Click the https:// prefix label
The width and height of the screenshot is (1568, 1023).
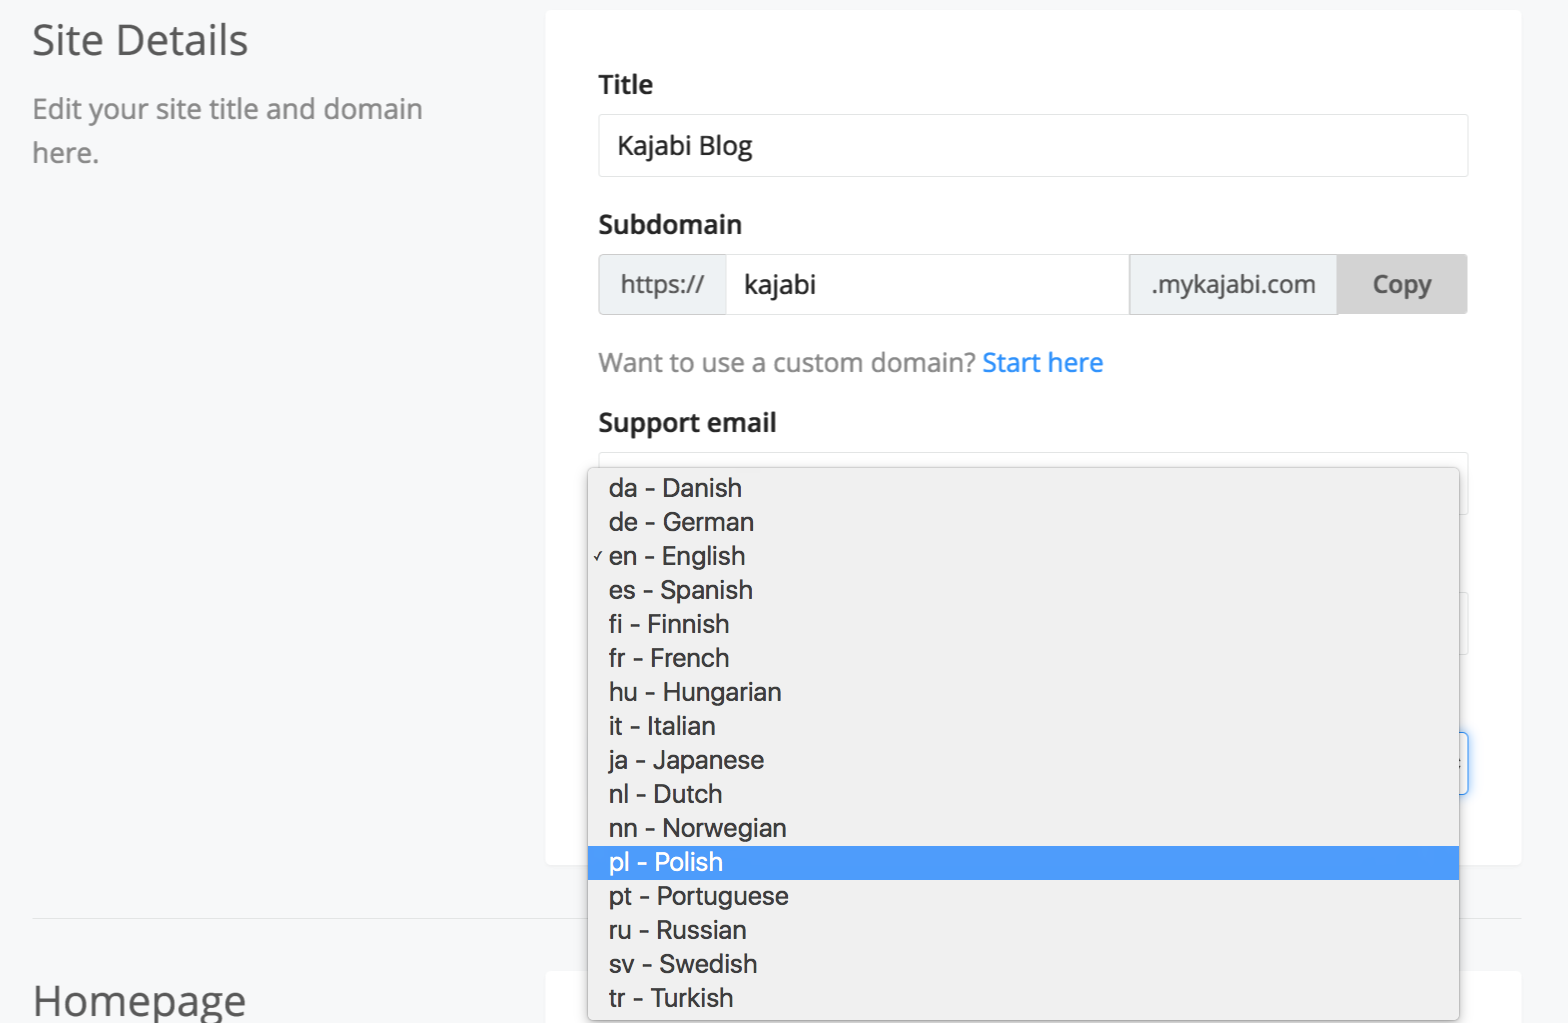(662, 285)
